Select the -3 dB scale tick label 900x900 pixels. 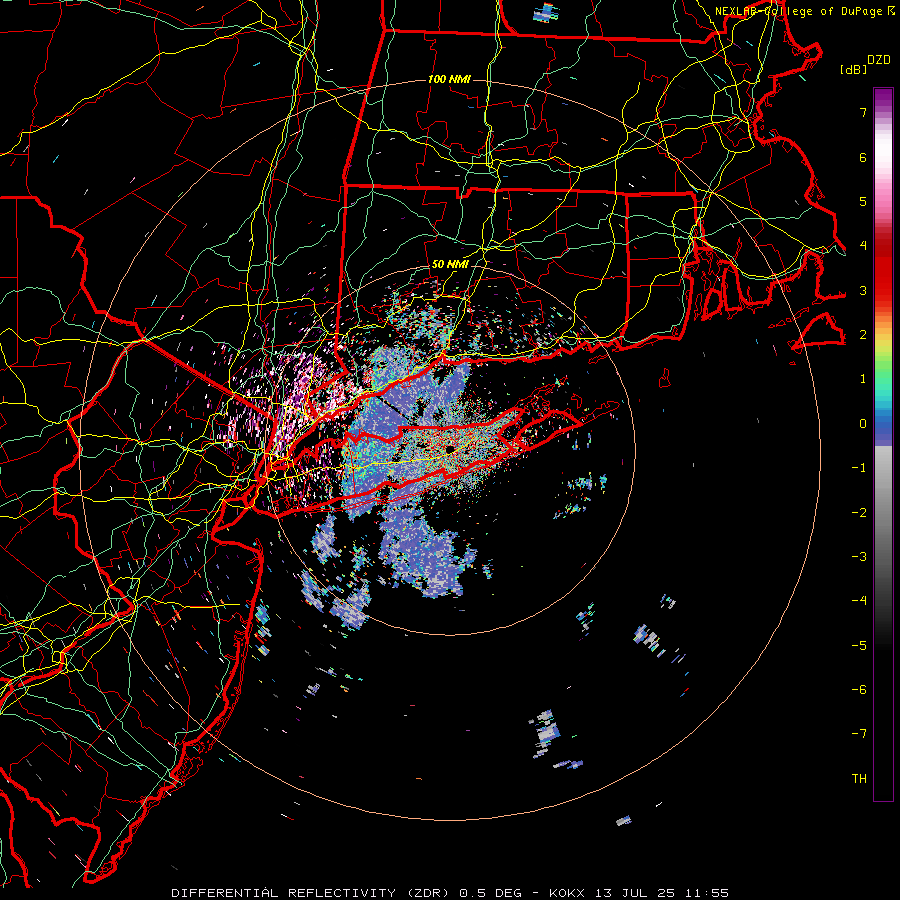click(x=859, y=557)
